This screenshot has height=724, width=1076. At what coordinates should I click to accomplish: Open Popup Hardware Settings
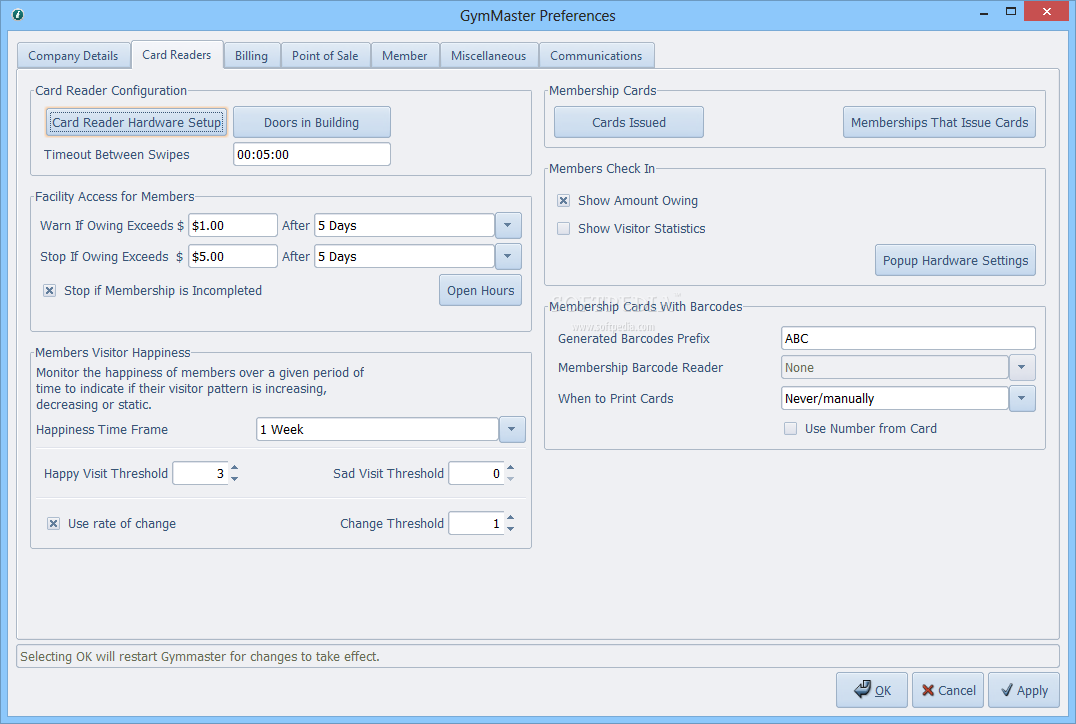point(955,260)
